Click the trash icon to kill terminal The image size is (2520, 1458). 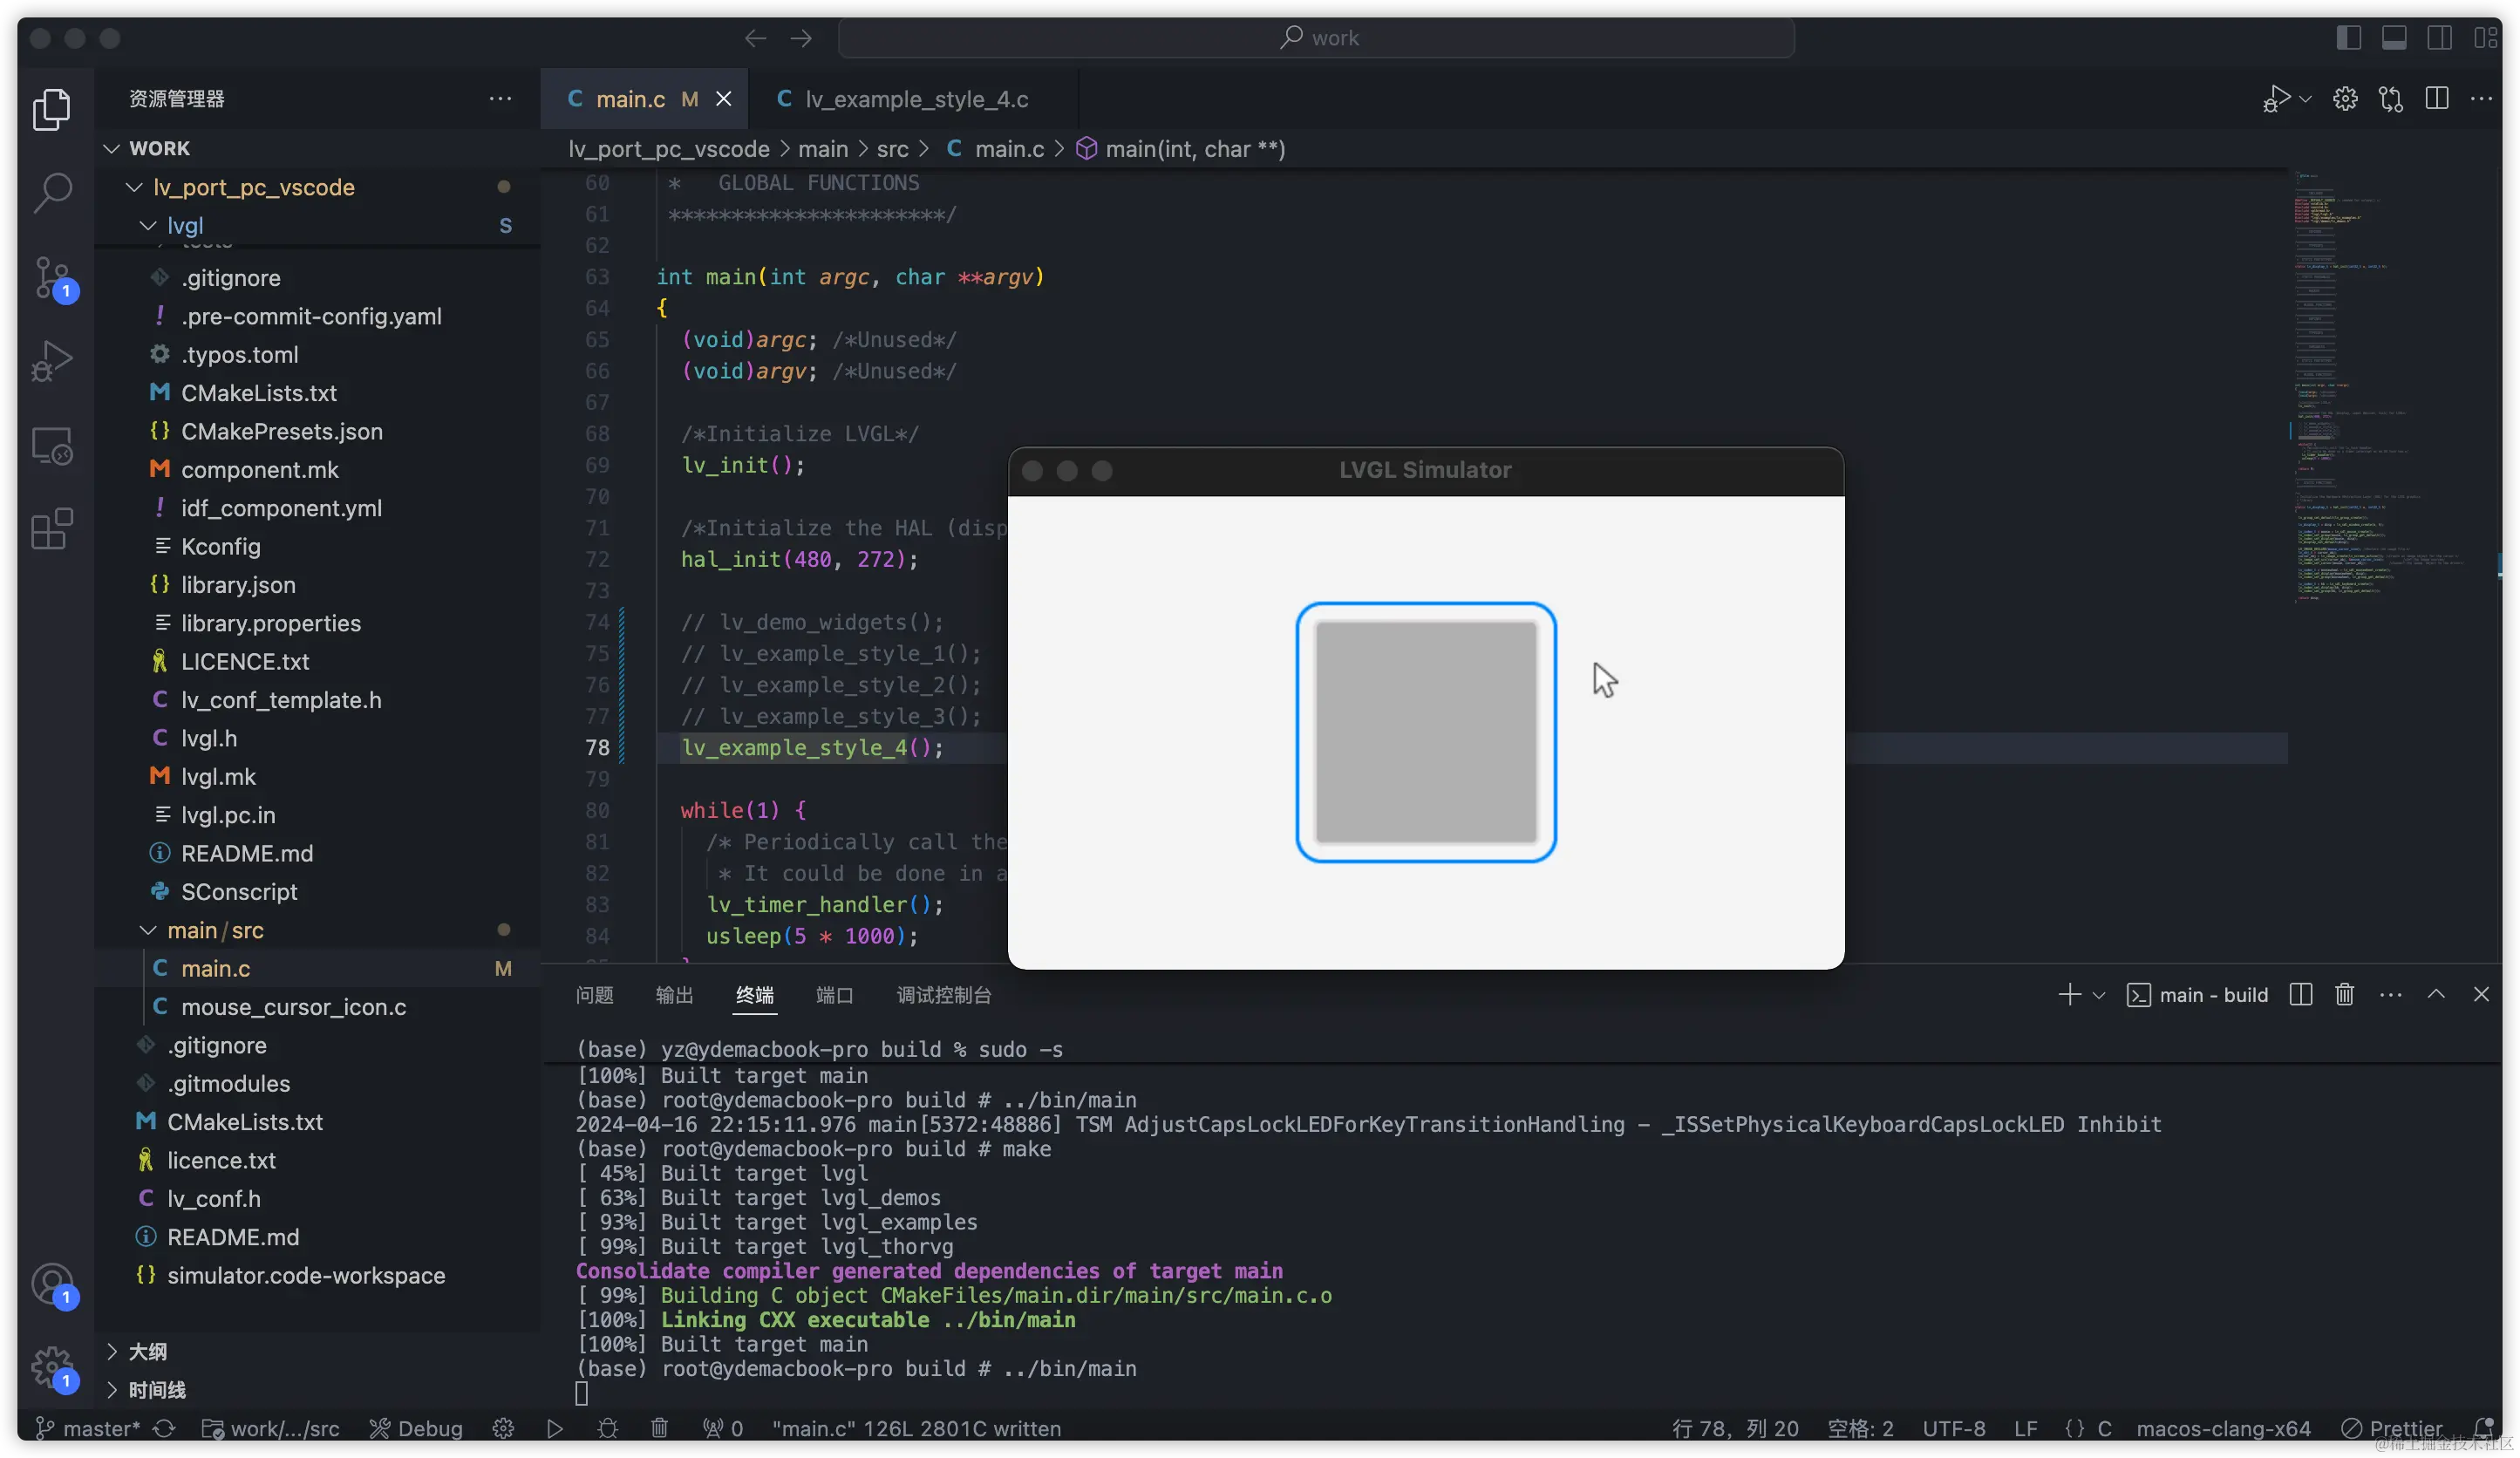click(2345, 994)
